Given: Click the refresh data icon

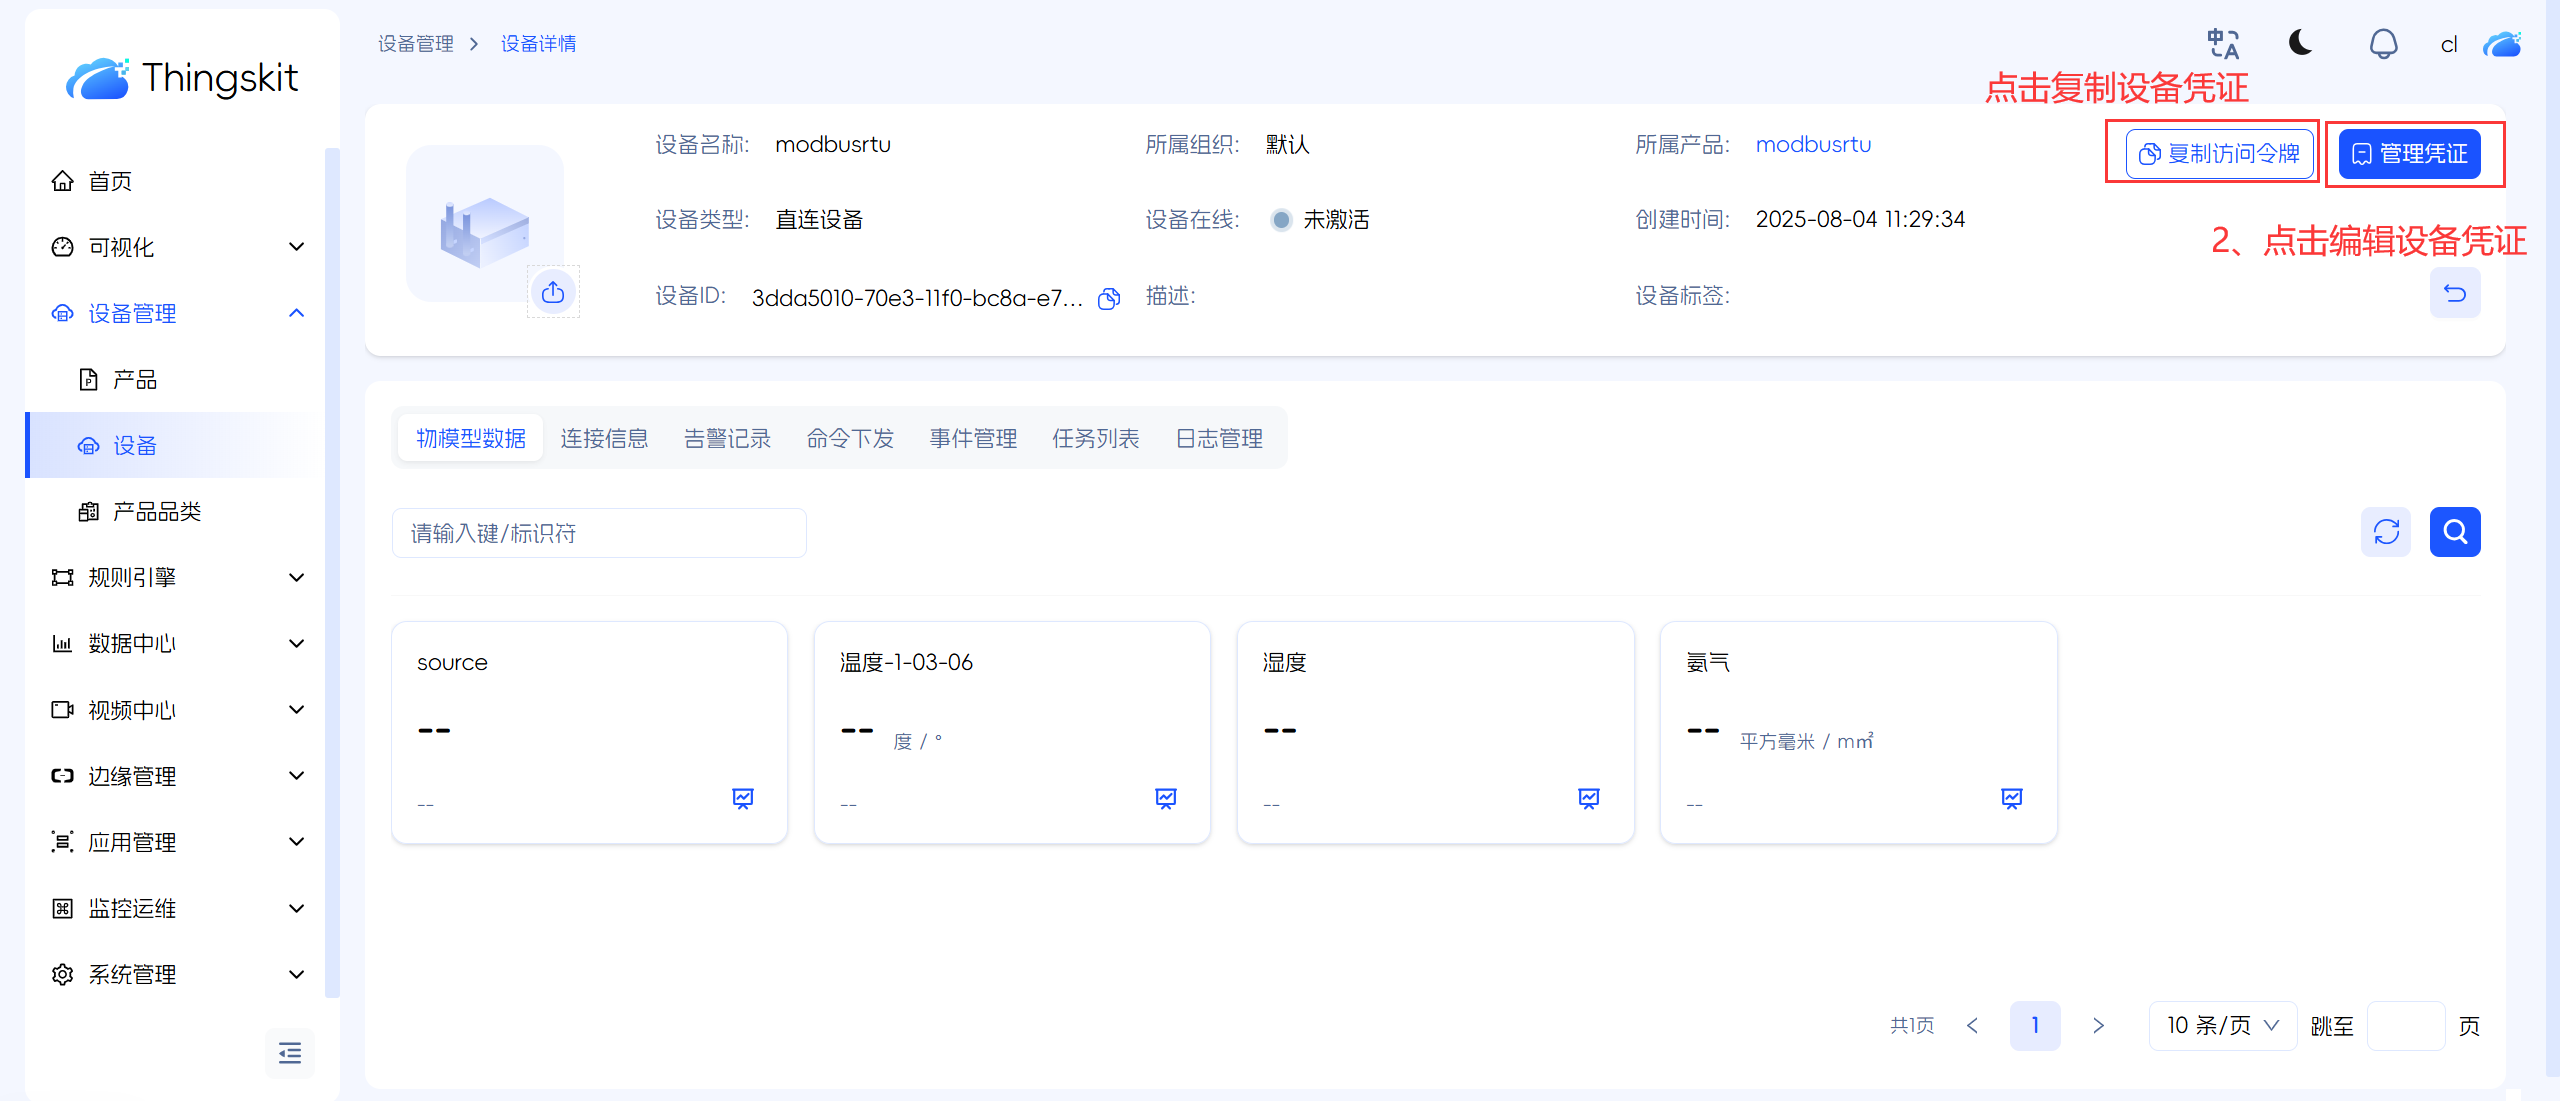Looking at the screenshot, I should (x=2386, y=532).
